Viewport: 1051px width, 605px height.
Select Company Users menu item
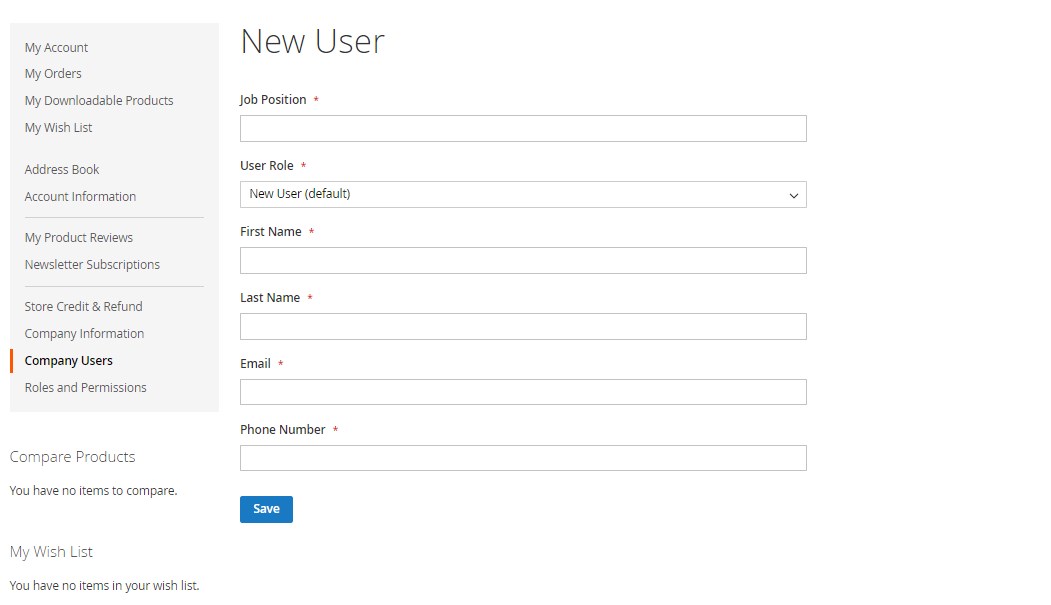pyautogui.click(x=69, y=361)
